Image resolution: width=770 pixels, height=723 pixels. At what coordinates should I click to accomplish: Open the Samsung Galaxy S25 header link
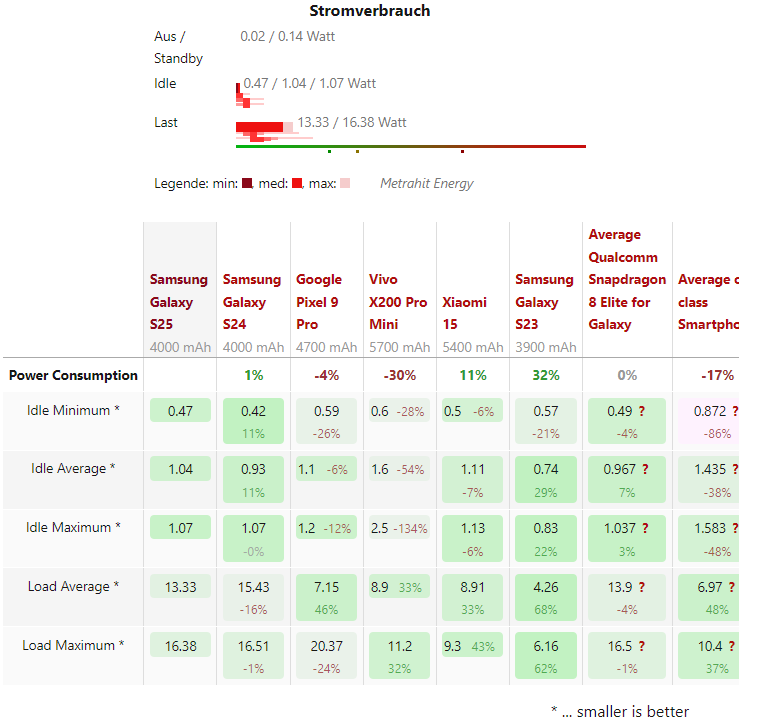(x=179, y=302)
